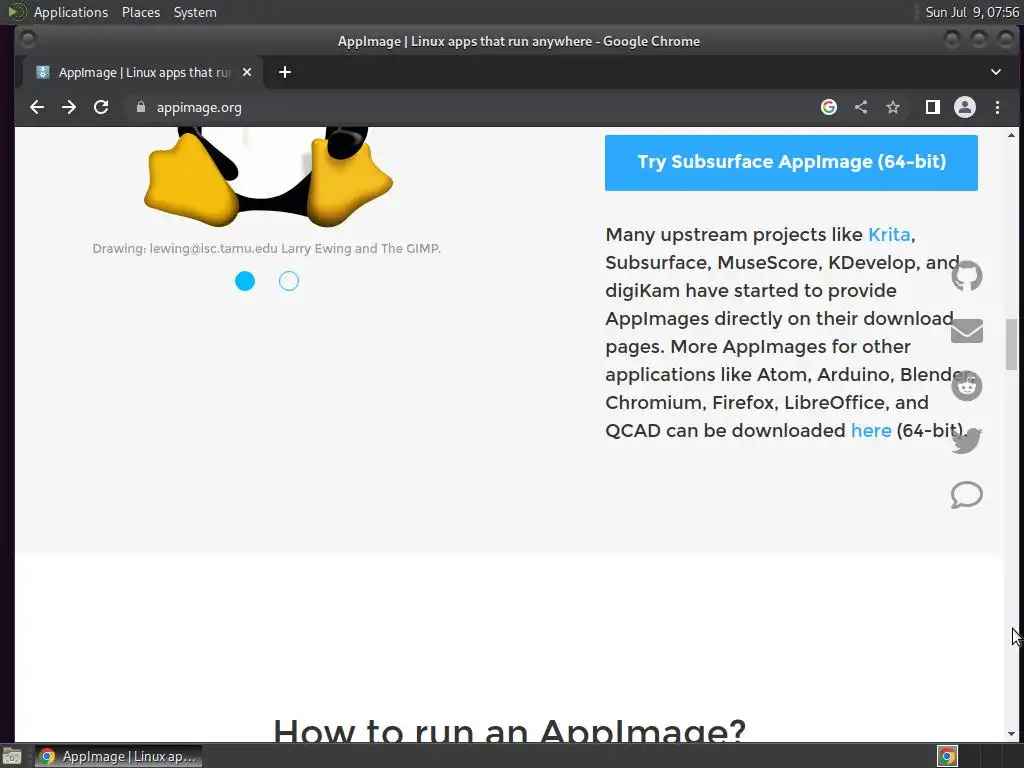Open the Reddit sidebar icon
The height and width of the screenshot is (768, 1024).
[967, 386]
